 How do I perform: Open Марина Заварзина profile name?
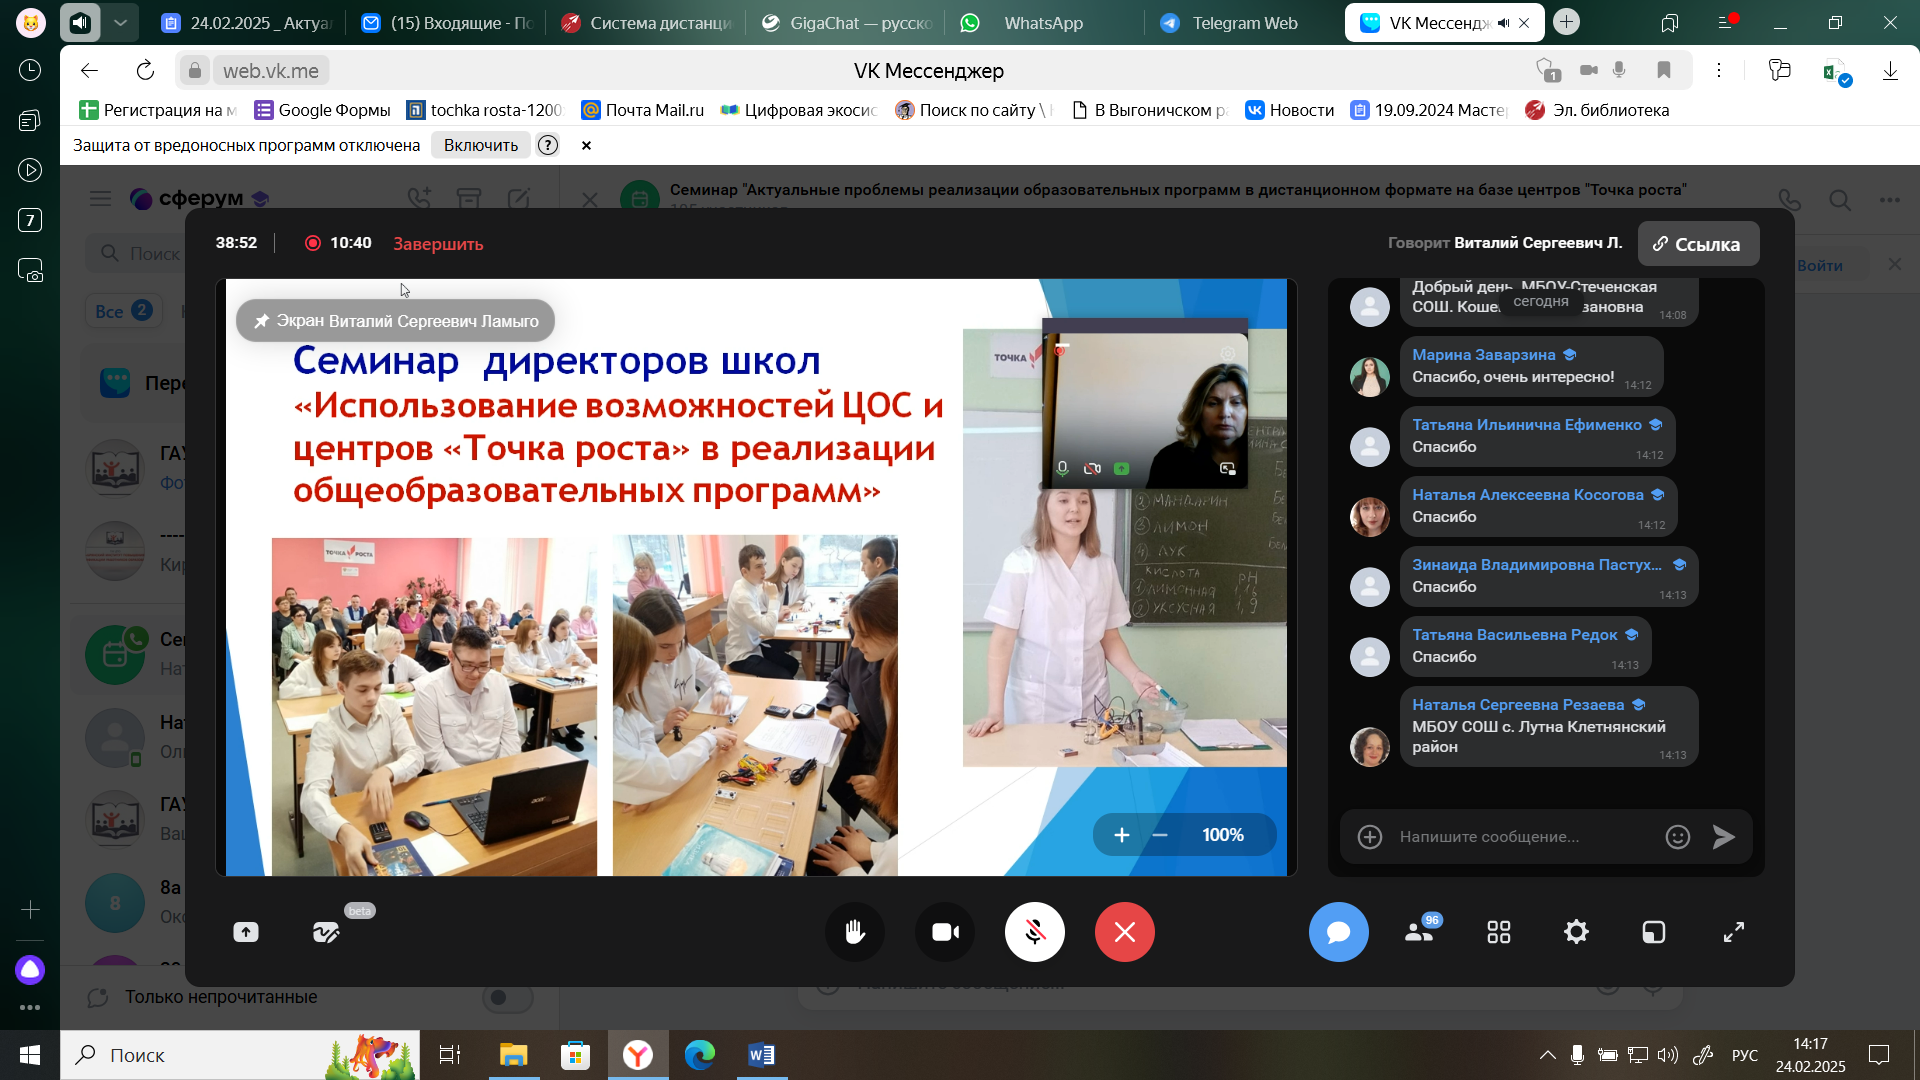1484,355
